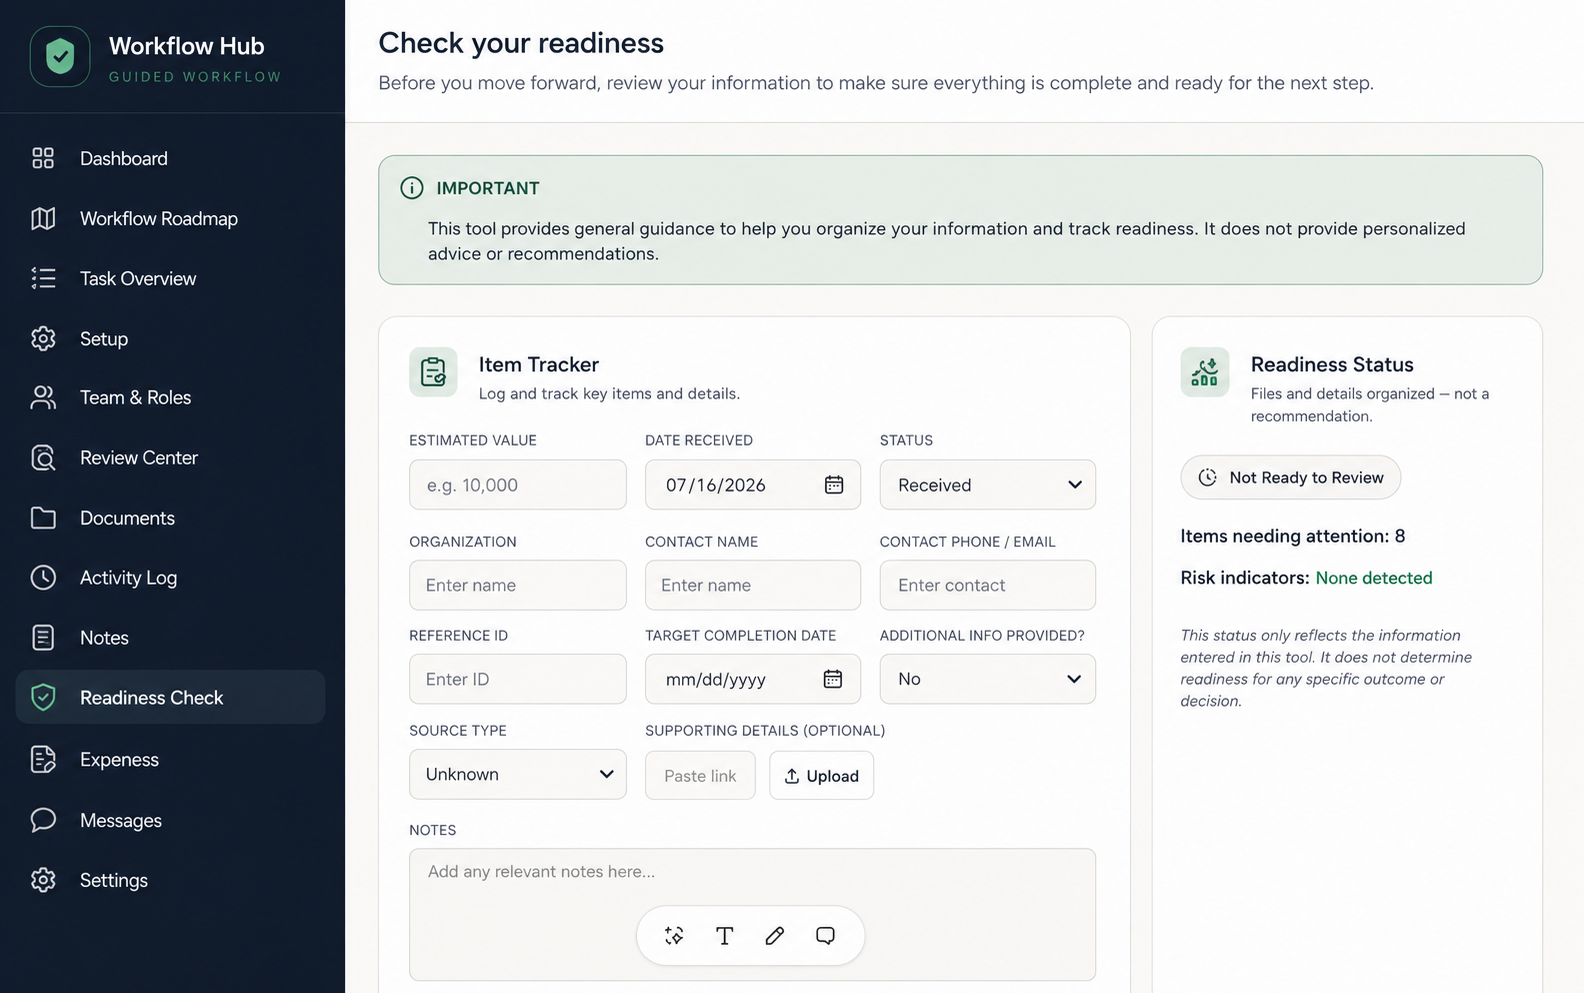
Task: Click the Estimated Value input field
Action: [518, 485]
